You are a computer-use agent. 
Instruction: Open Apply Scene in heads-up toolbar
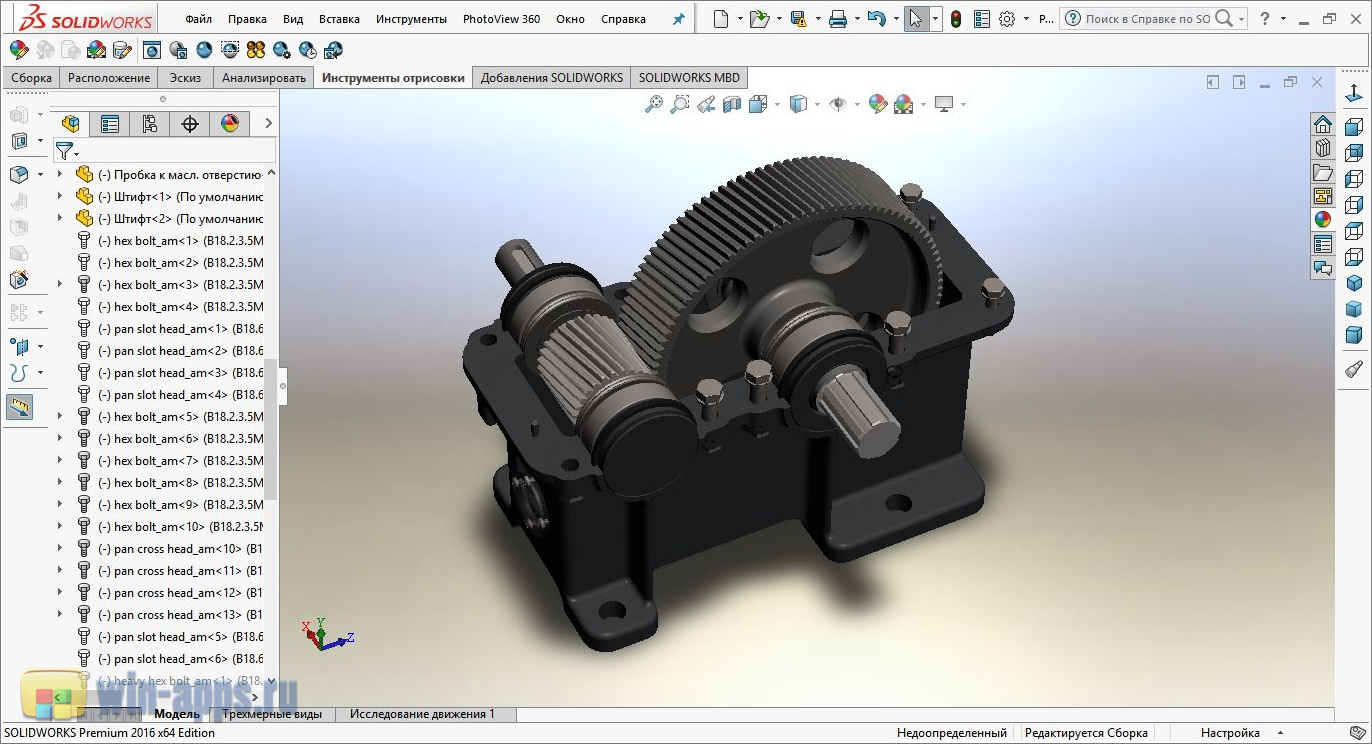[x=903, y=103]
